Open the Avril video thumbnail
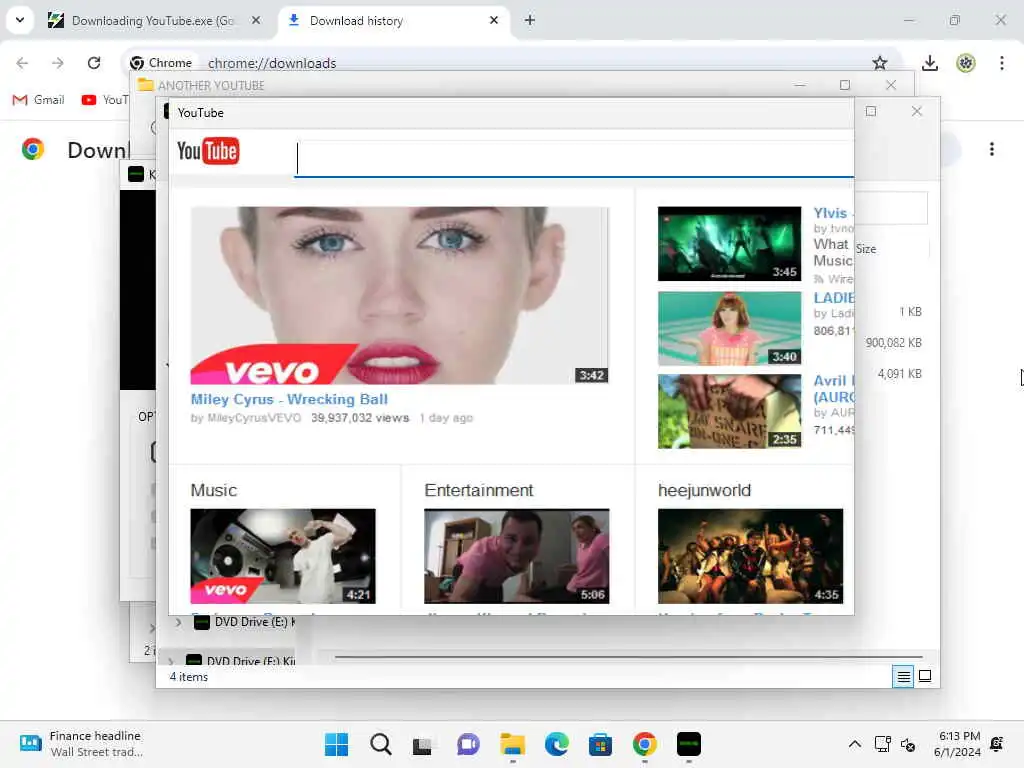Screen dimensions: 1024x768 tap(729, 411)
